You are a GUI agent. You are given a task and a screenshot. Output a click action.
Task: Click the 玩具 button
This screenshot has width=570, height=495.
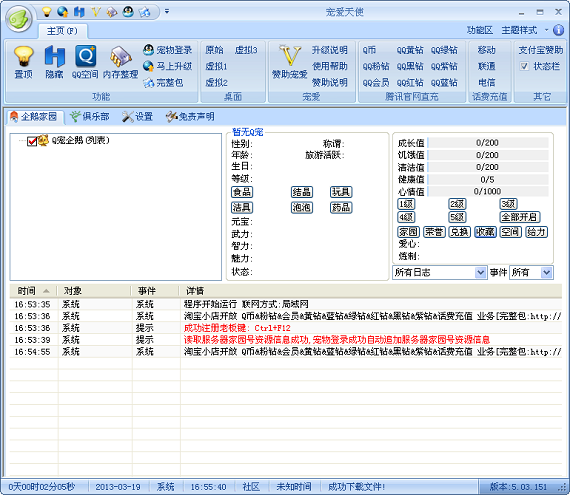[x=341, y=192]
